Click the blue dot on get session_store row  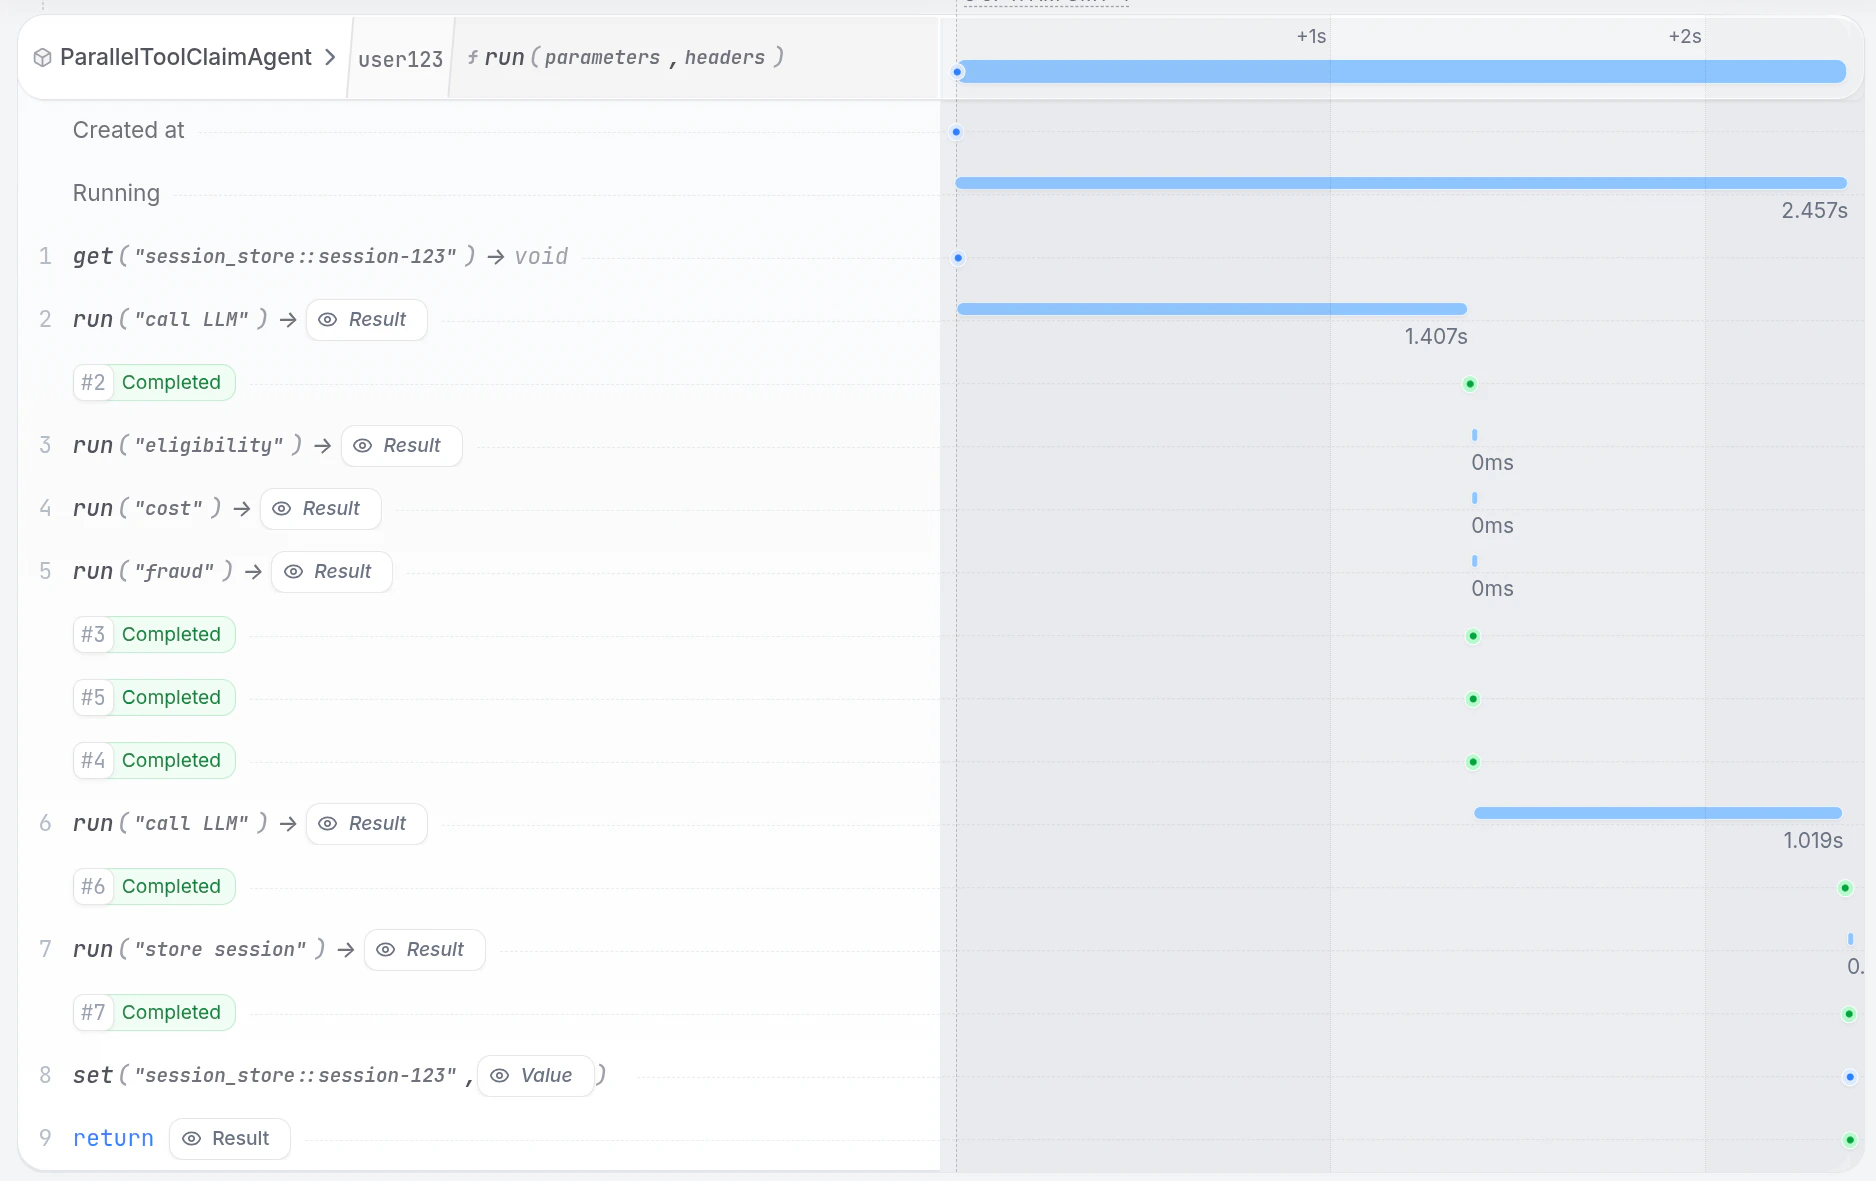958,258
